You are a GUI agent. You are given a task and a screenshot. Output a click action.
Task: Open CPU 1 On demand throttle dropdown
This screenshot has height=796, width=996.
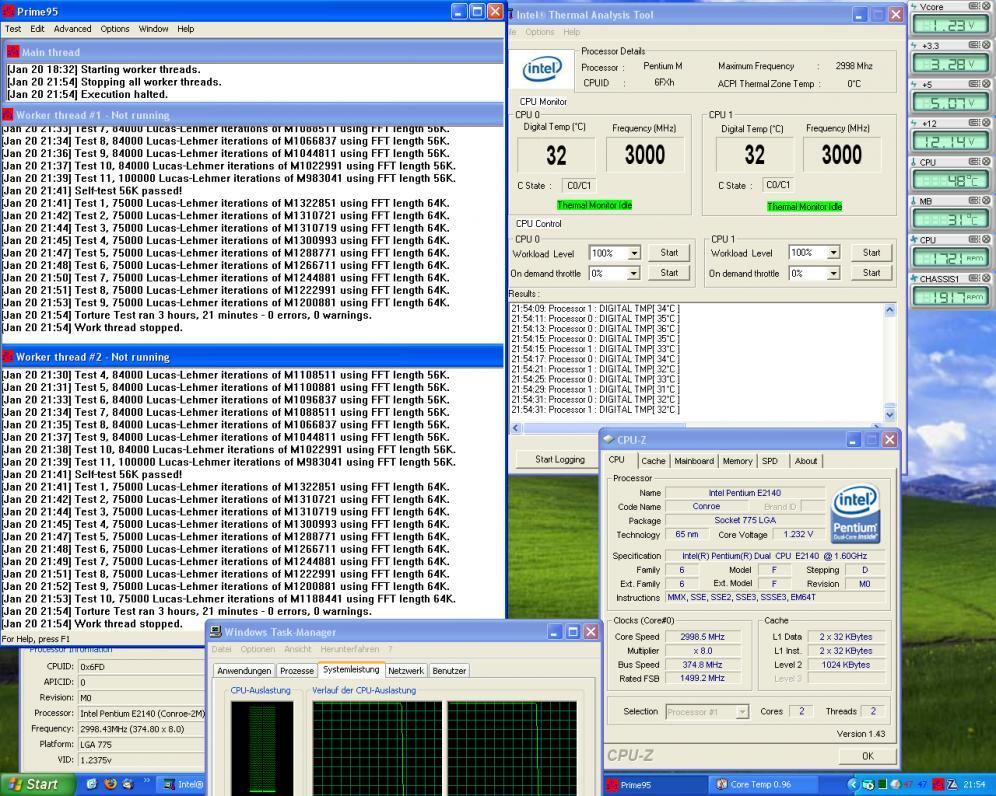(x=833, y=273)
